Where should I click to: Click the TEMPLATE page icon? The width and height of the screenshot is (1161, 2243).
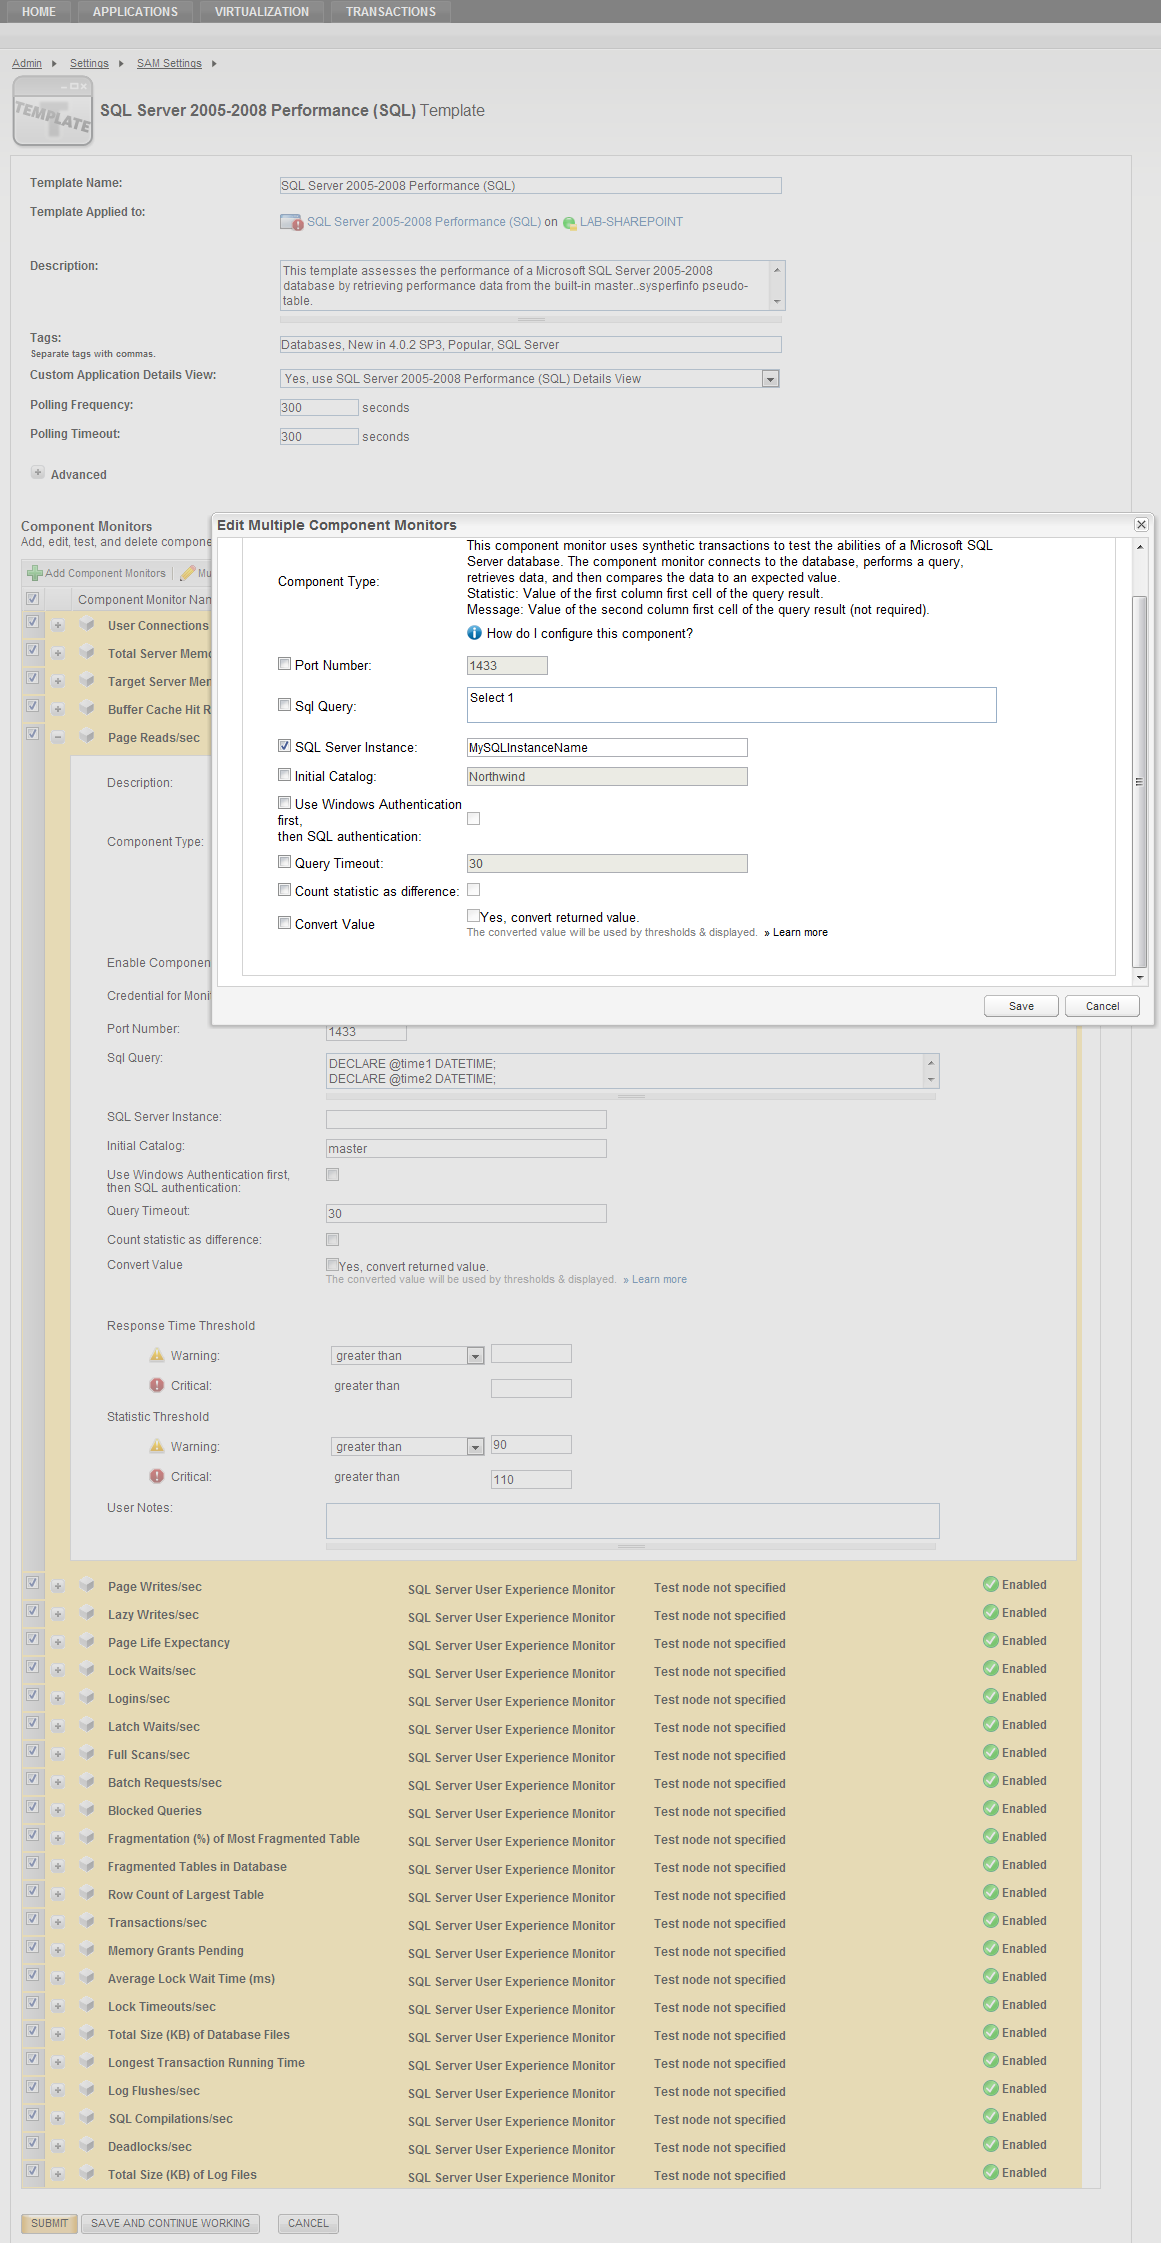click(x=53, y=112)
